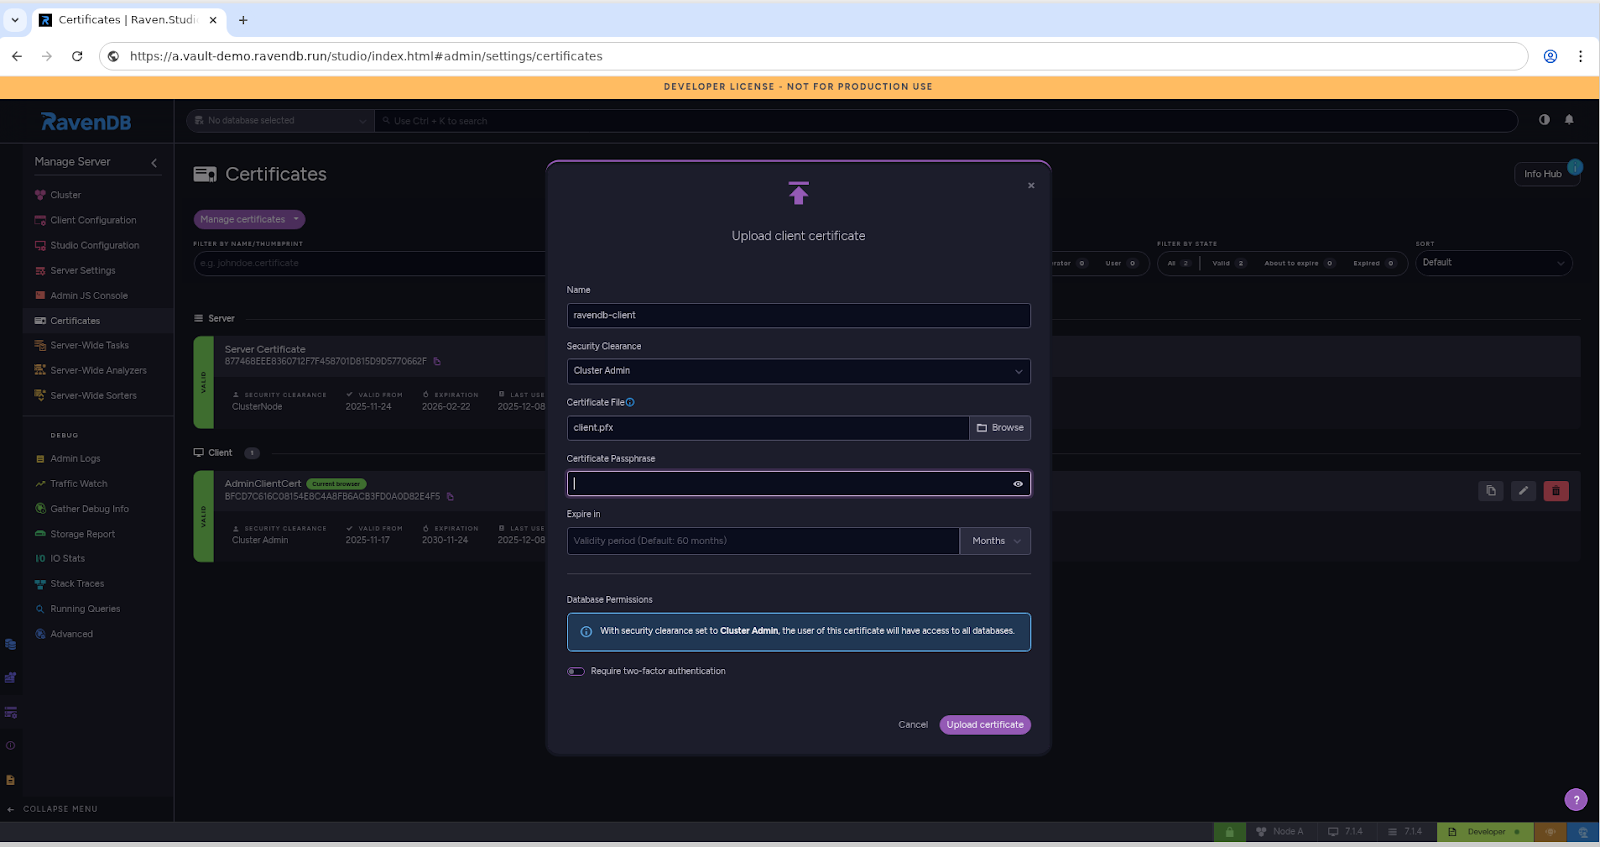Enable Require two-factor authentication toggle
Image resolution: width=1600 pixels, height=847 pixels.
[576, 671]
